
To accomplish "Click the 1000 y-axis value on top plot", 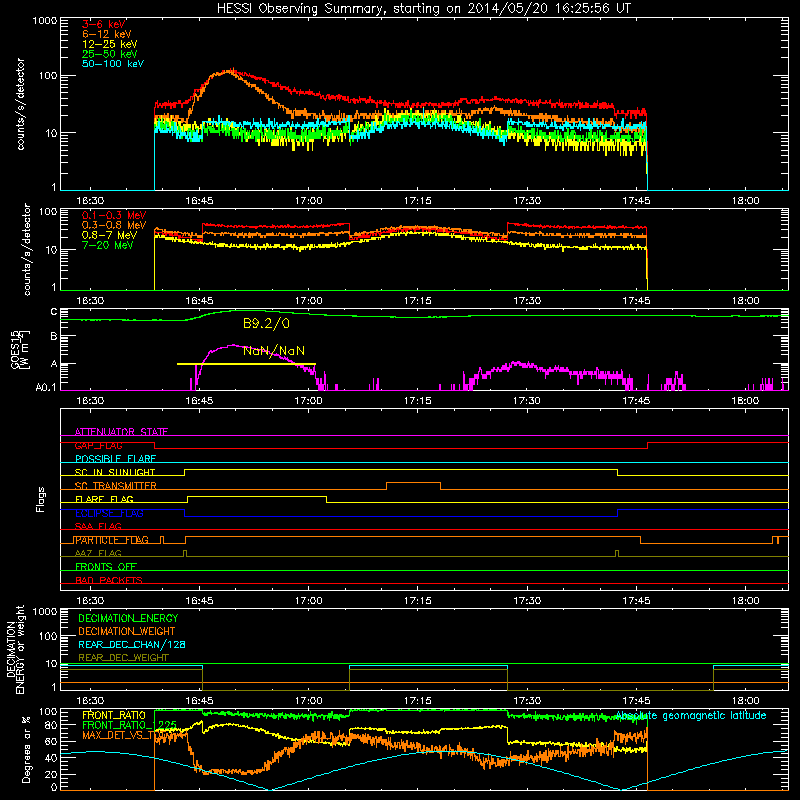I will pos(45,21).
